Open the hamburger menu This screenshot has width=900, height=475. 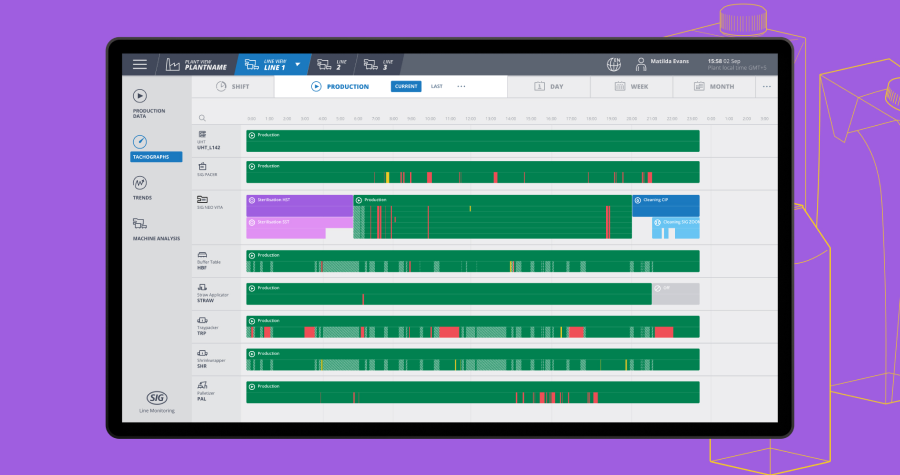(x=139, y=64)
